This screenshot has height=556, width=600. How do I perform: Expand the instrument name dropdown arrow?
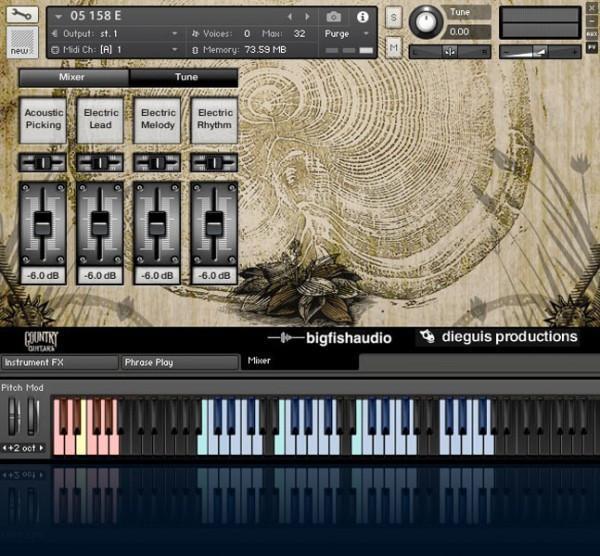click(x=58, y=17)
